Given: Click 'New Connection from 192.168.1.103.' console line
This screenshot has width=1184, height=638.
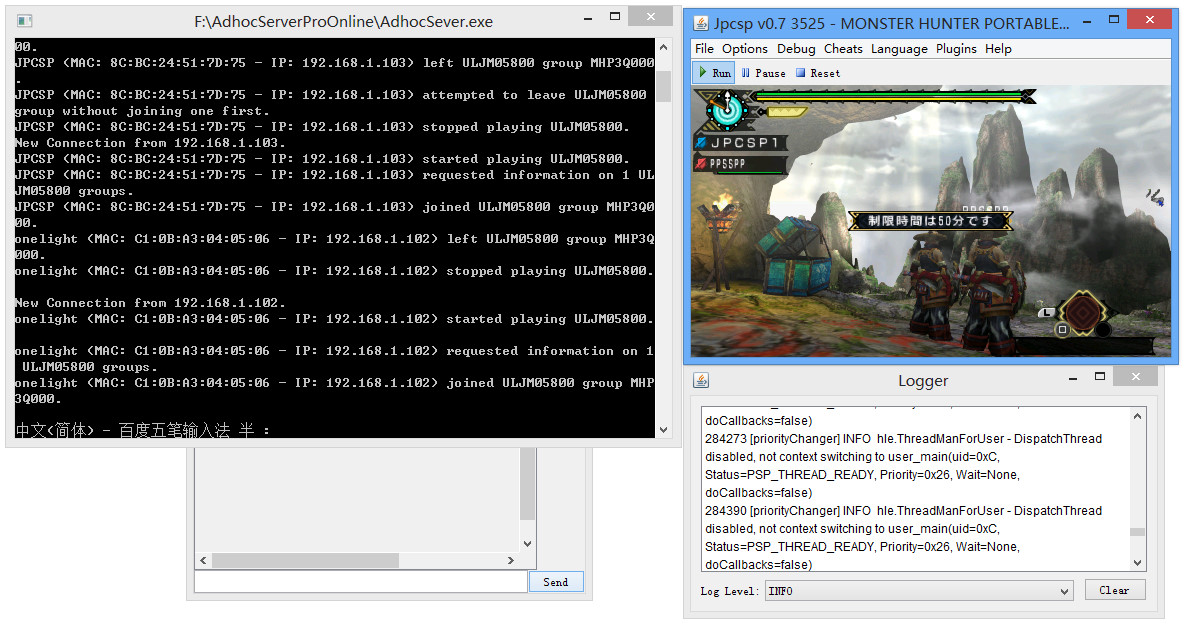Looking at the screenshot, I should 150,143.
